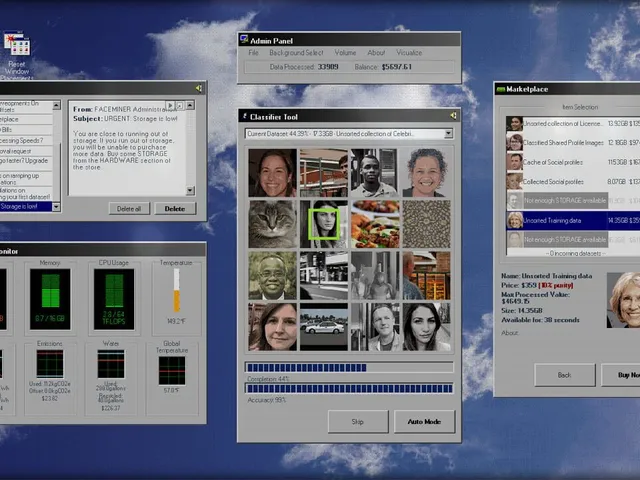Click the man in jacket thumbnail in bottom row
The width and height of the screenshot is (640, 480).
pos(375,327)
